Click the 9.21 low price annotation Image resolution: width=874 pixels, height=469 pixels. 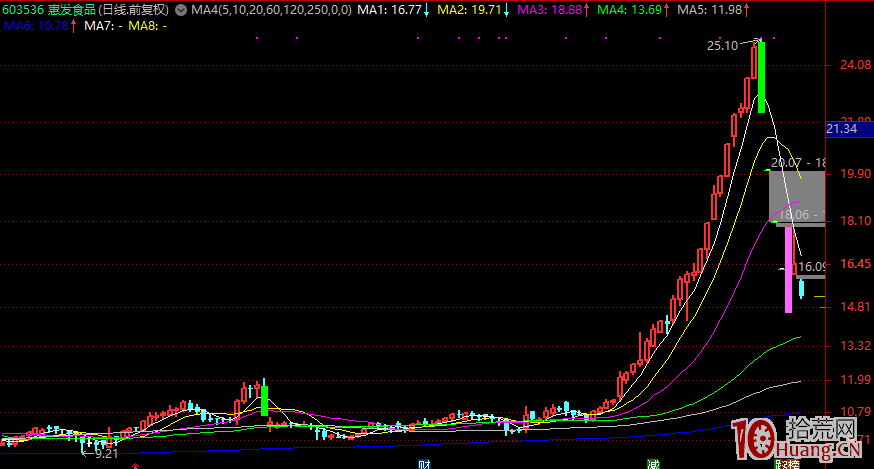pyautogui.click(x=106, y=454)
